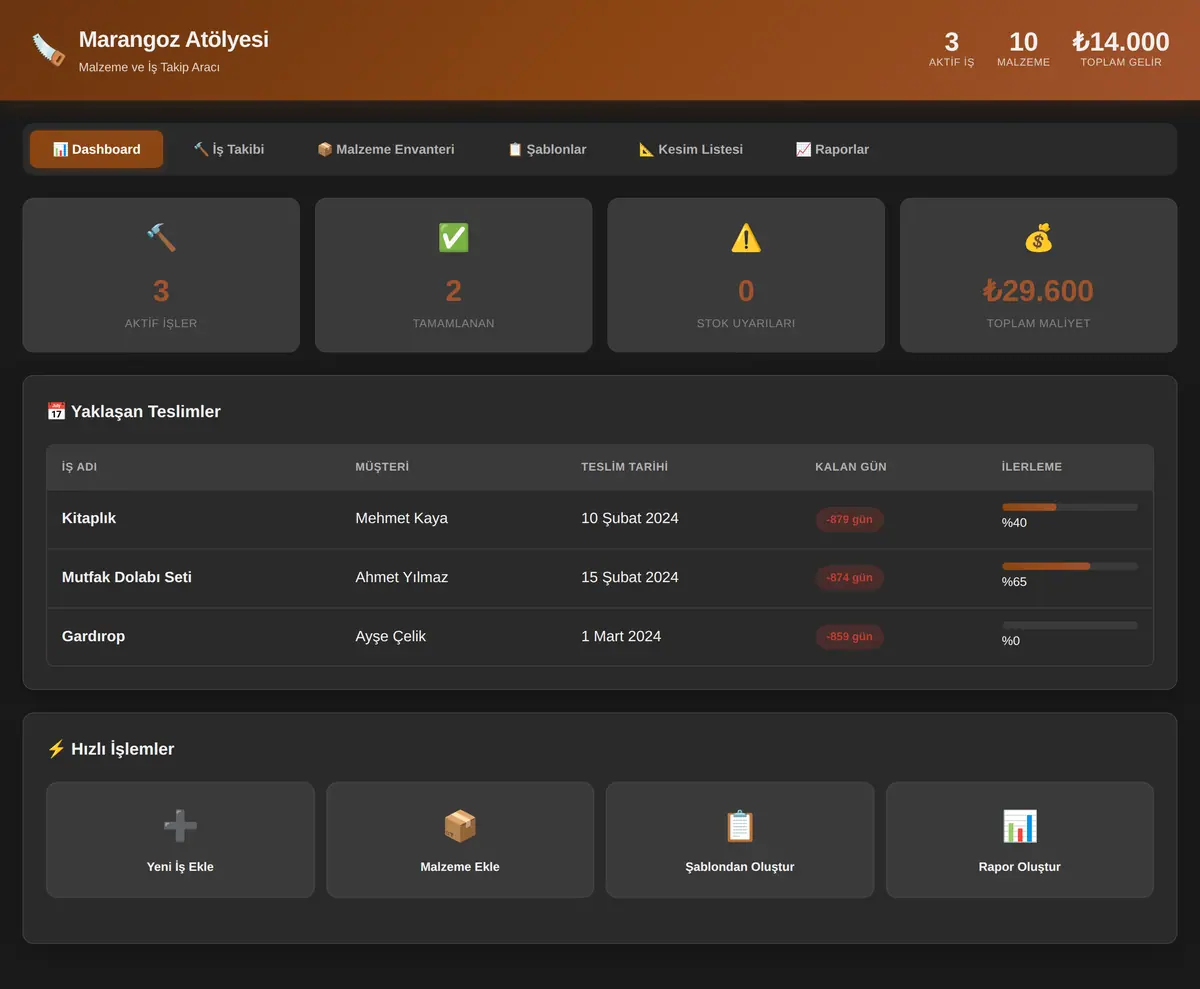Click the Kitaplık progress bar at %40
The height and width of the screenshot is (989, 1200).
coord(1070,507)
